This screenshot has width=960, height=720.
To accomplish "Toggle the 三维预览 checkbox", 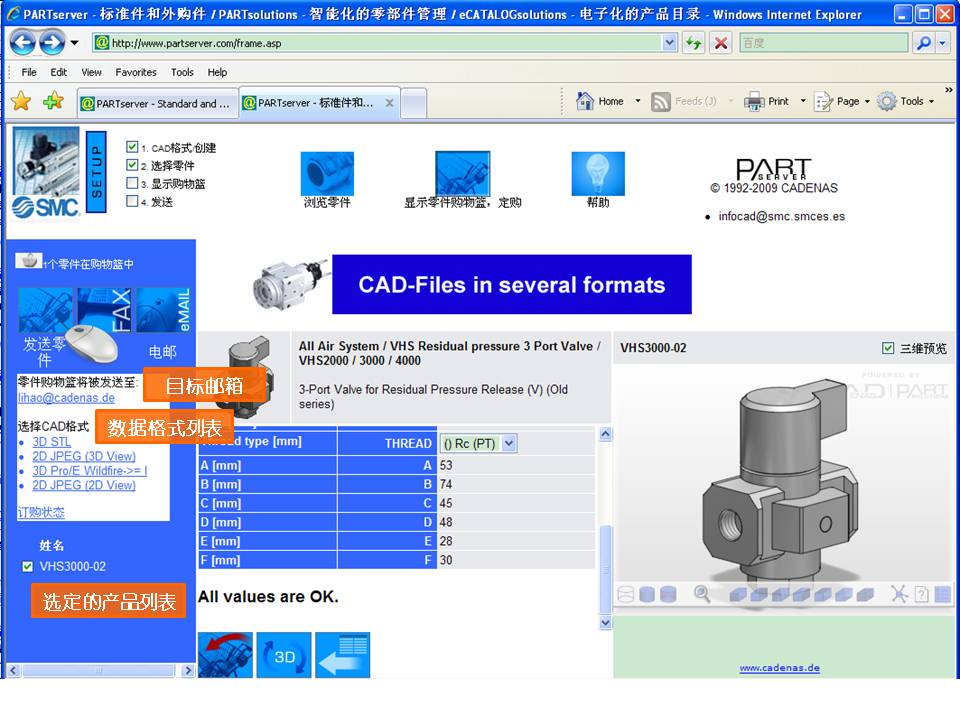I will point(888,348).
